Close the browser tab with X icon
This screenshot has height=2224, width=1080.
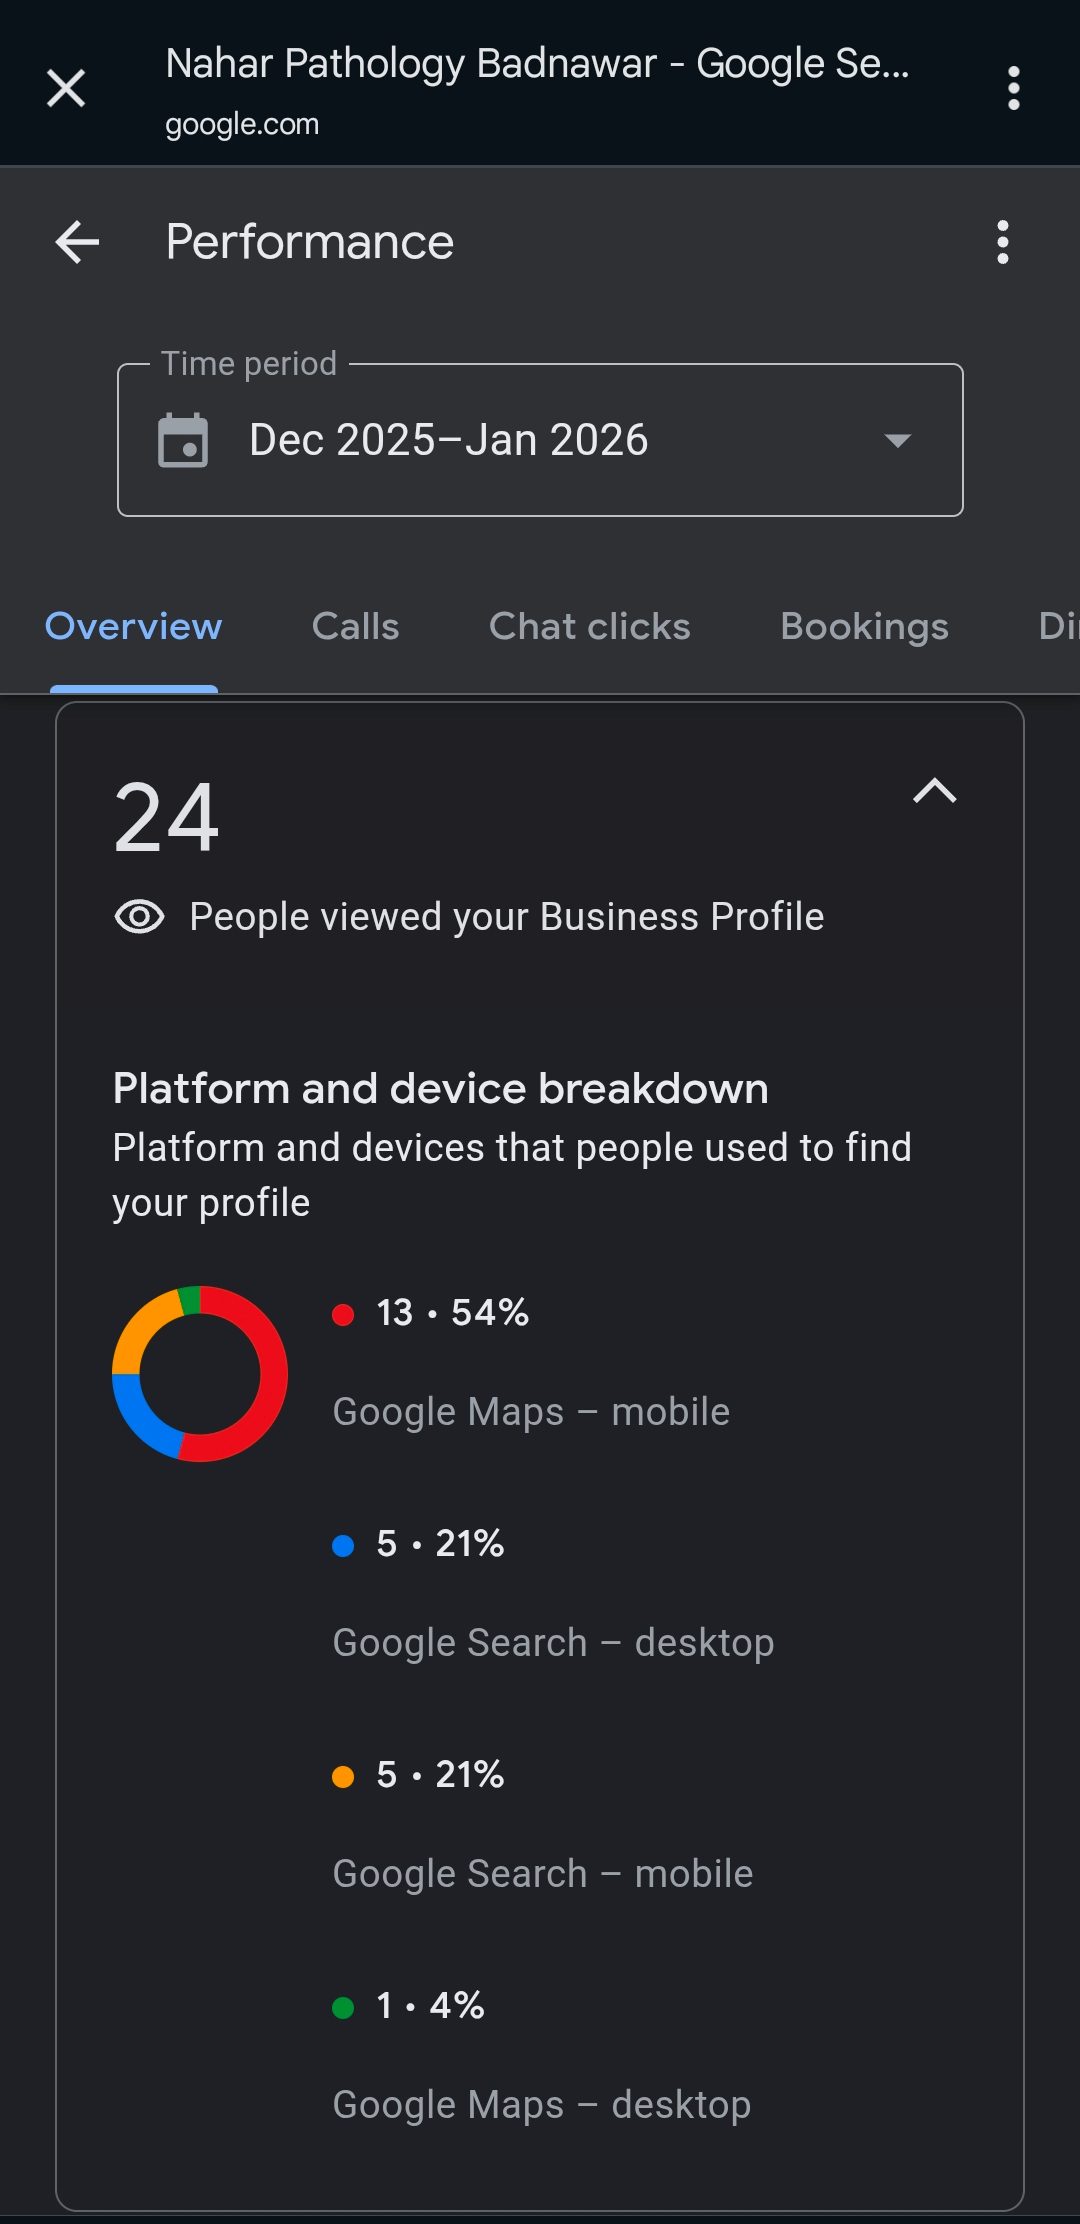tap(66, 88)
